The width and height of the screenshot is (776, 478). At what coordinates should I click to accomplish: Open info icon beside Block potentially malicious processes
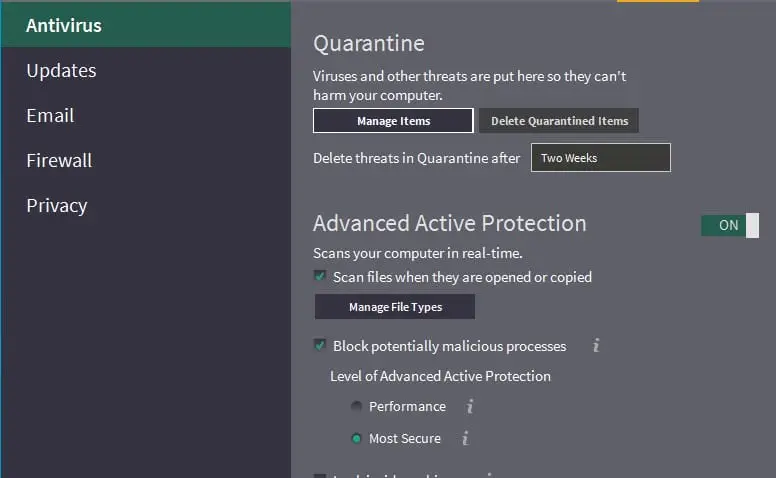(596, 345)
